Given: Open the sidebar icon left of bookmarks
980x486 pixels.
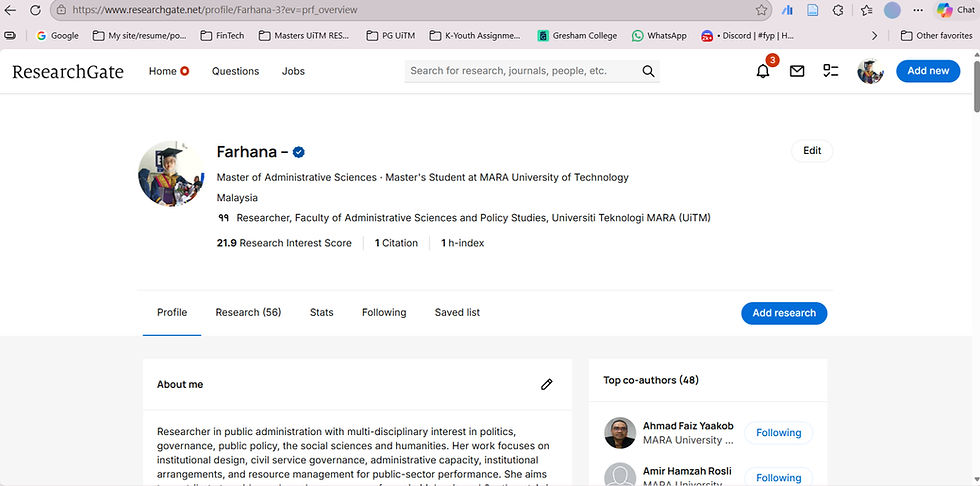Looking at the screenshot, I should (10, 36).
